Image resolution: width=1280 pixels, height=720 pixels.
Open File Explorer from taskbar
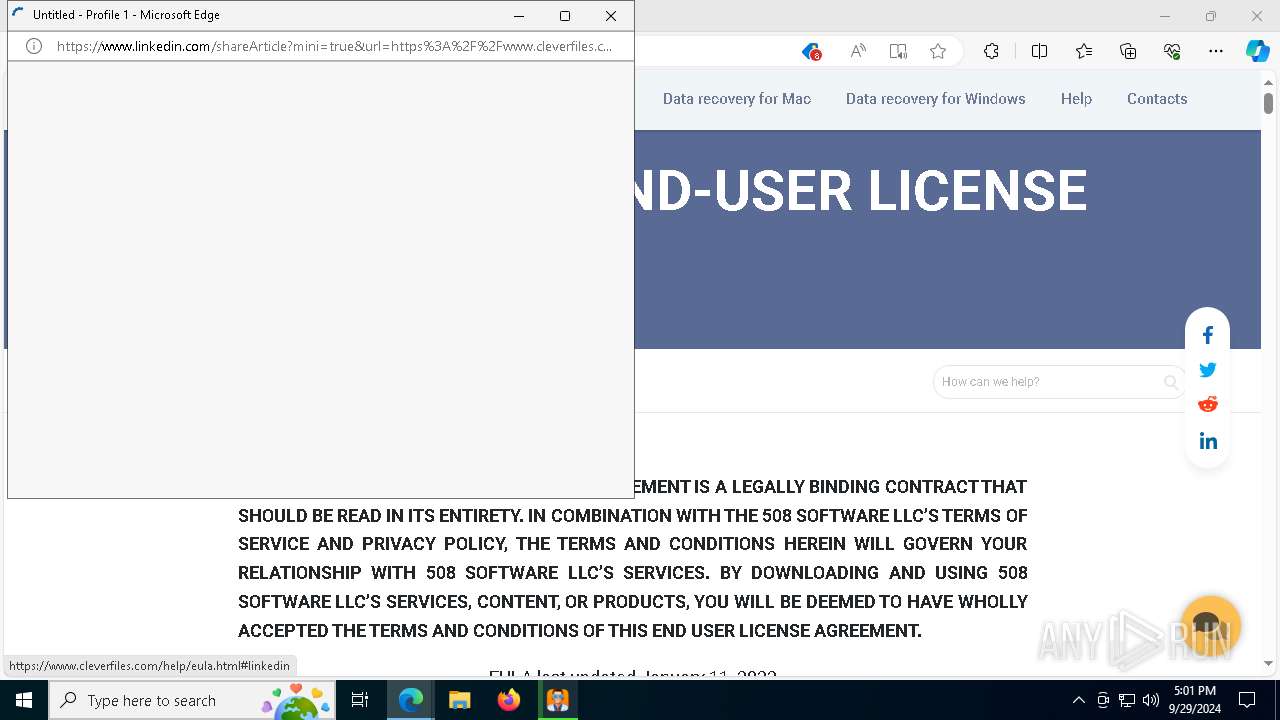point(460,700)
